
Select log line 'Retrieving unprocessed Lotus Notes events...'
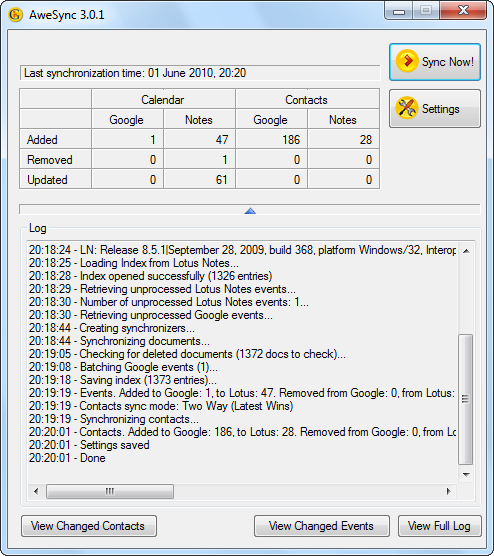coord(162,289)
